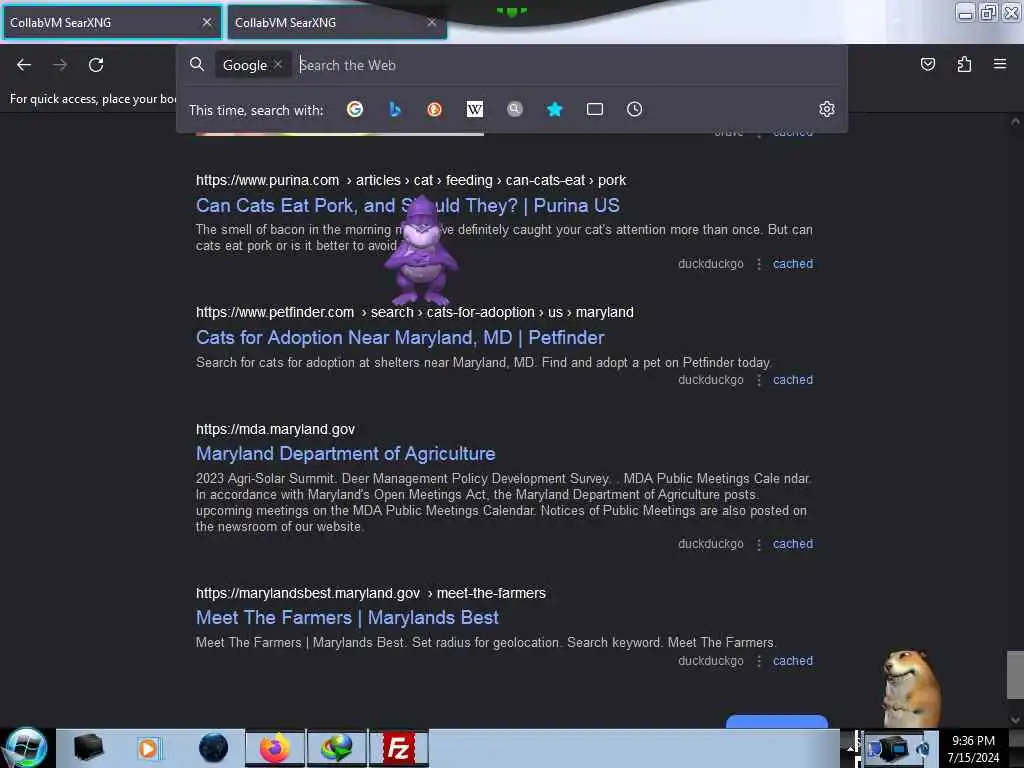Open Cats for Adoption Near Maryland result
The image size is (1024, 768).
[400, 338]
